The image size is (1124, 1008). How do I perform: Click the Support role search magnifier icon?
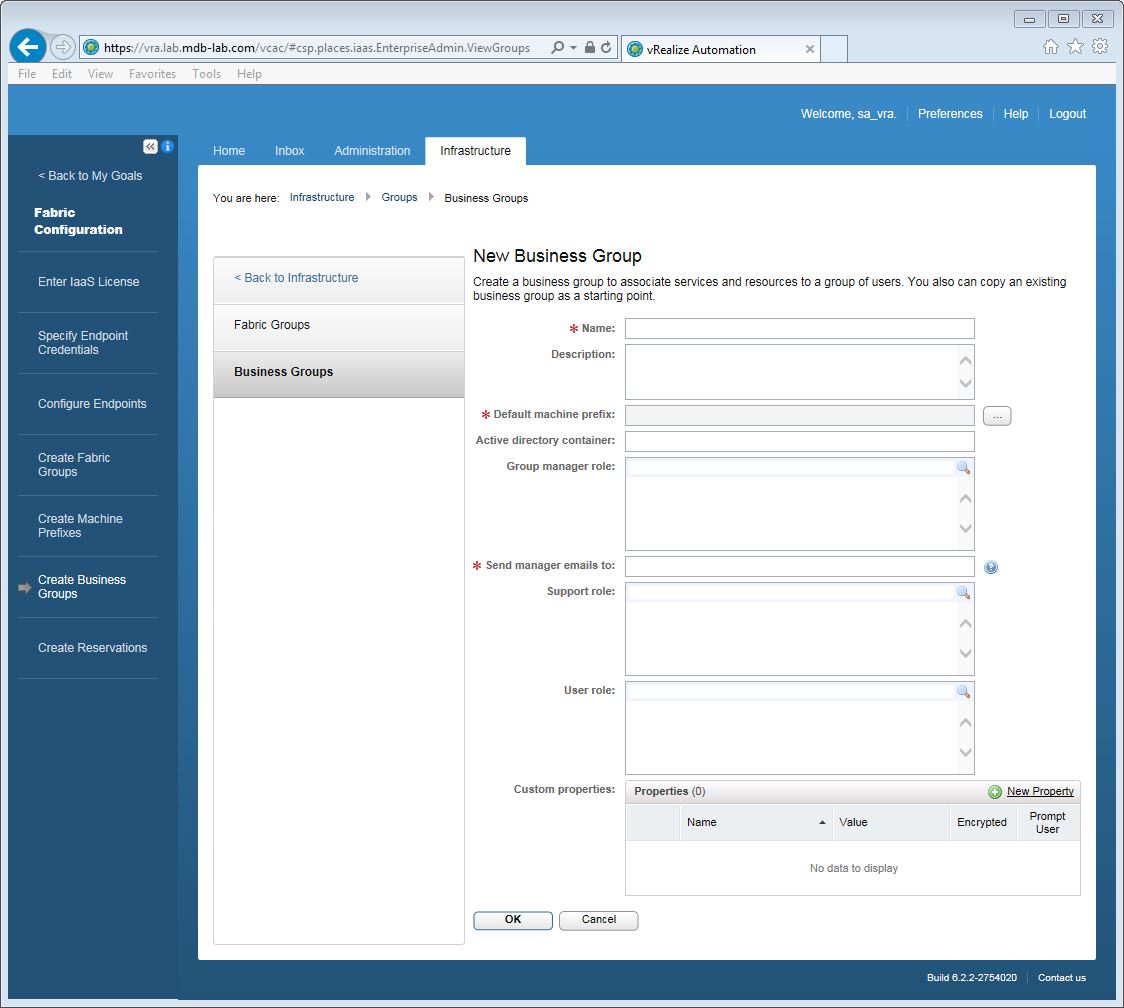click(x=963, y=593)
